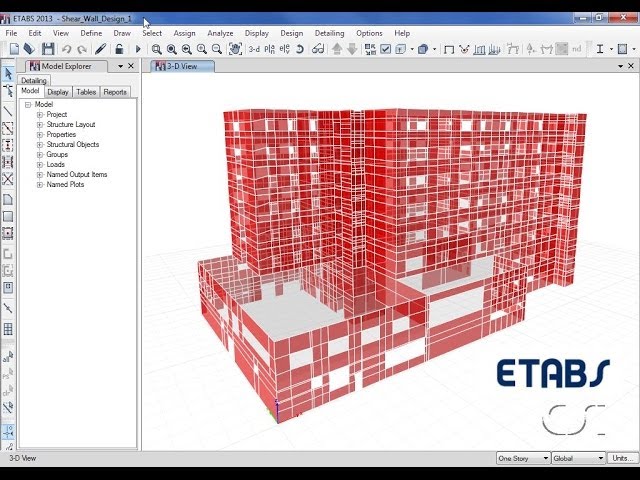Open the Define menu
640x480 pixels.
91,33
